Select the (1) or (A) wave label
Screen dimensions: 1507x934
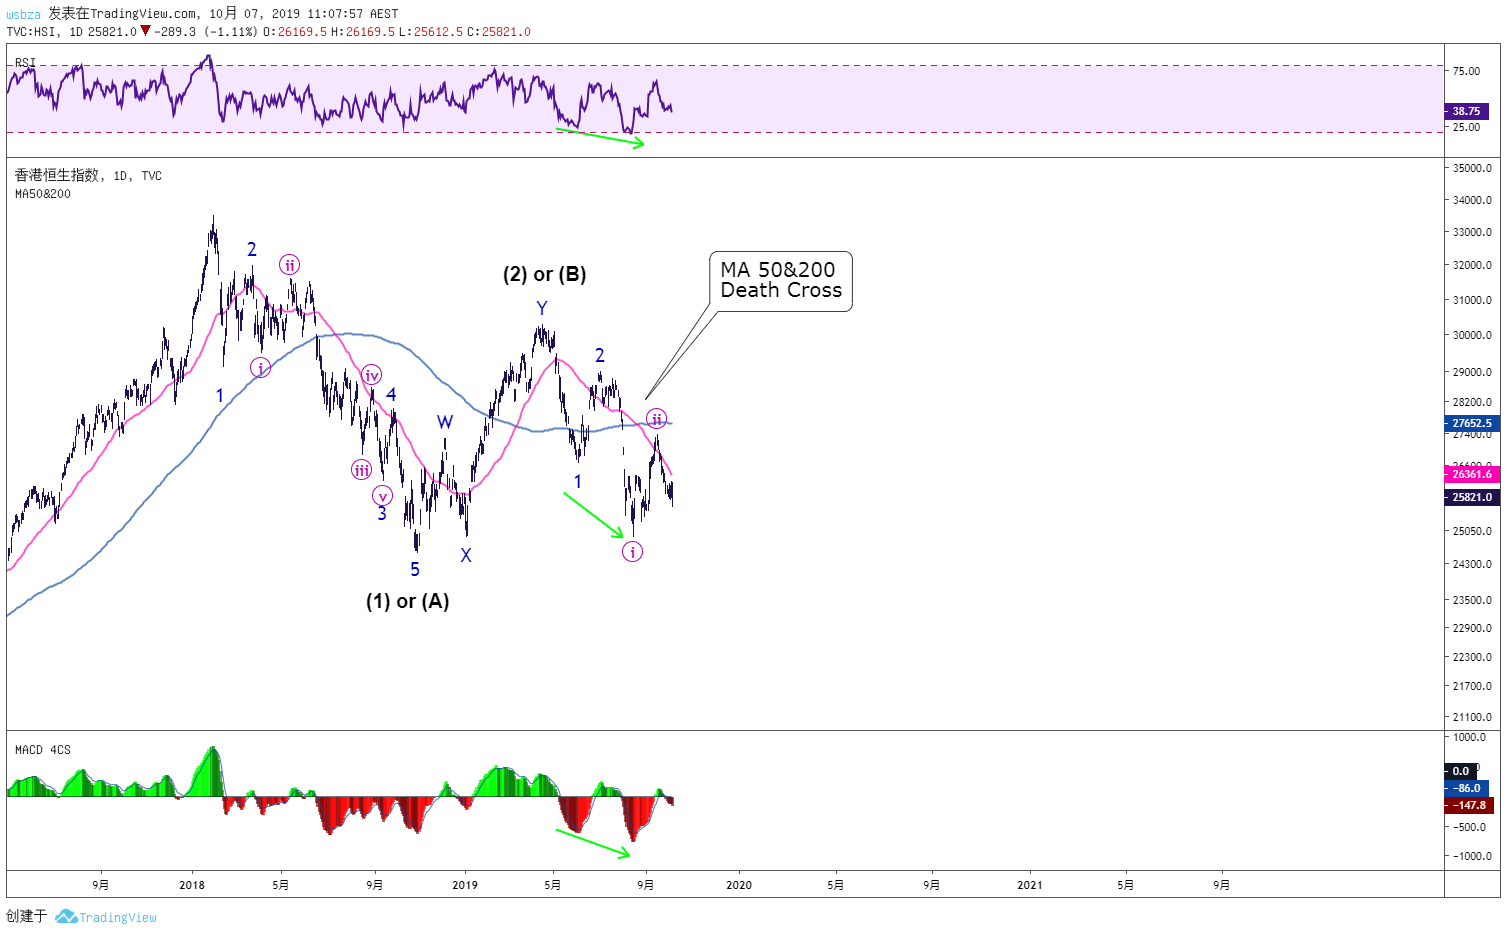(x=407, y=601)
